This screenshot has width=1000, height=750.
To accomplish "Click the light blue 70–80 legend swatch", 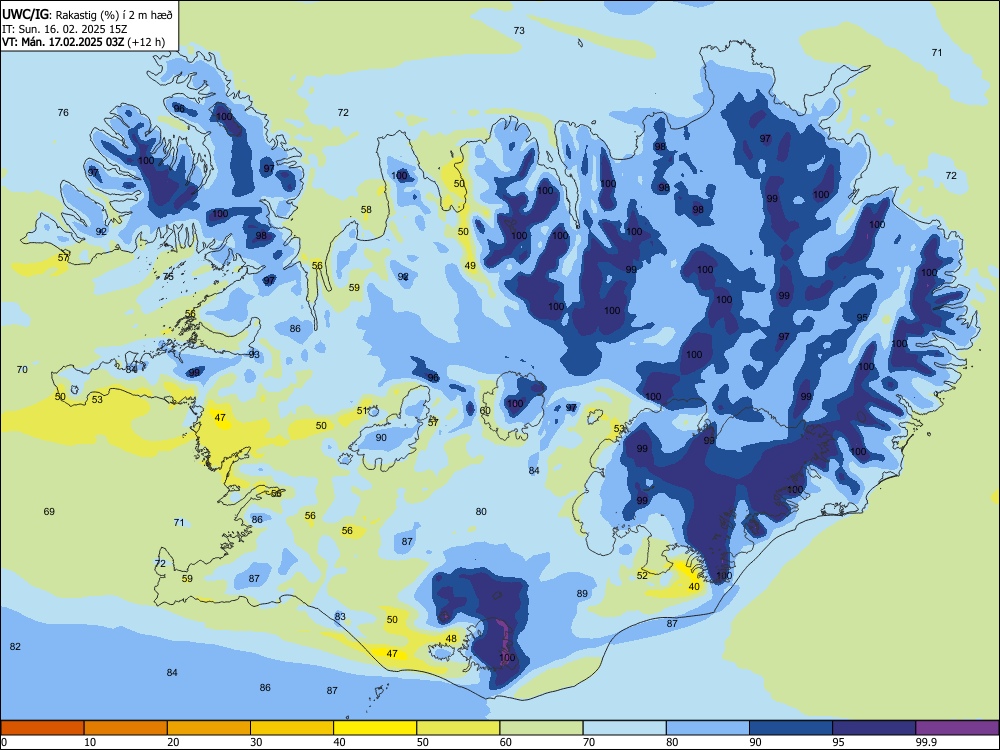I will point(624,728).
